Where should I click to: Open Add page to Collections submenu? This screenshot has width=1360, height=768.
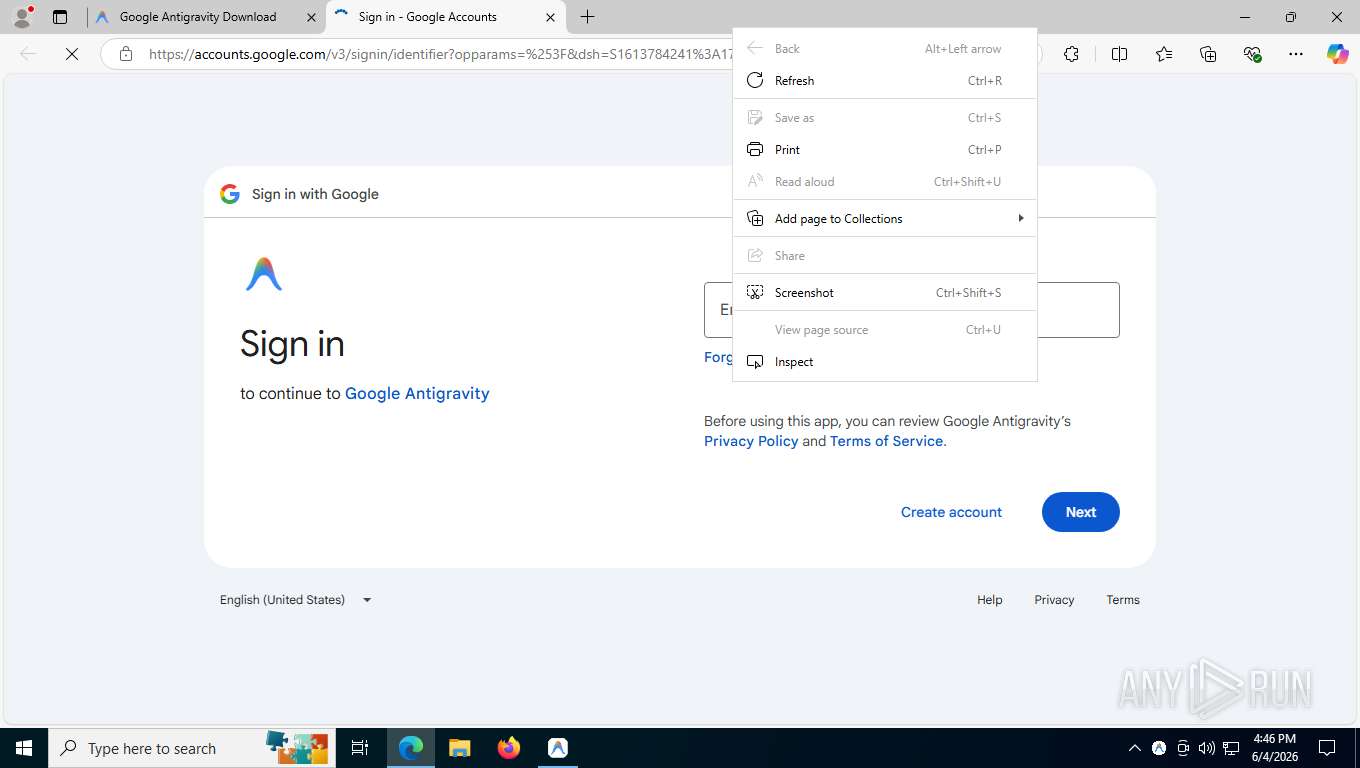885,218
